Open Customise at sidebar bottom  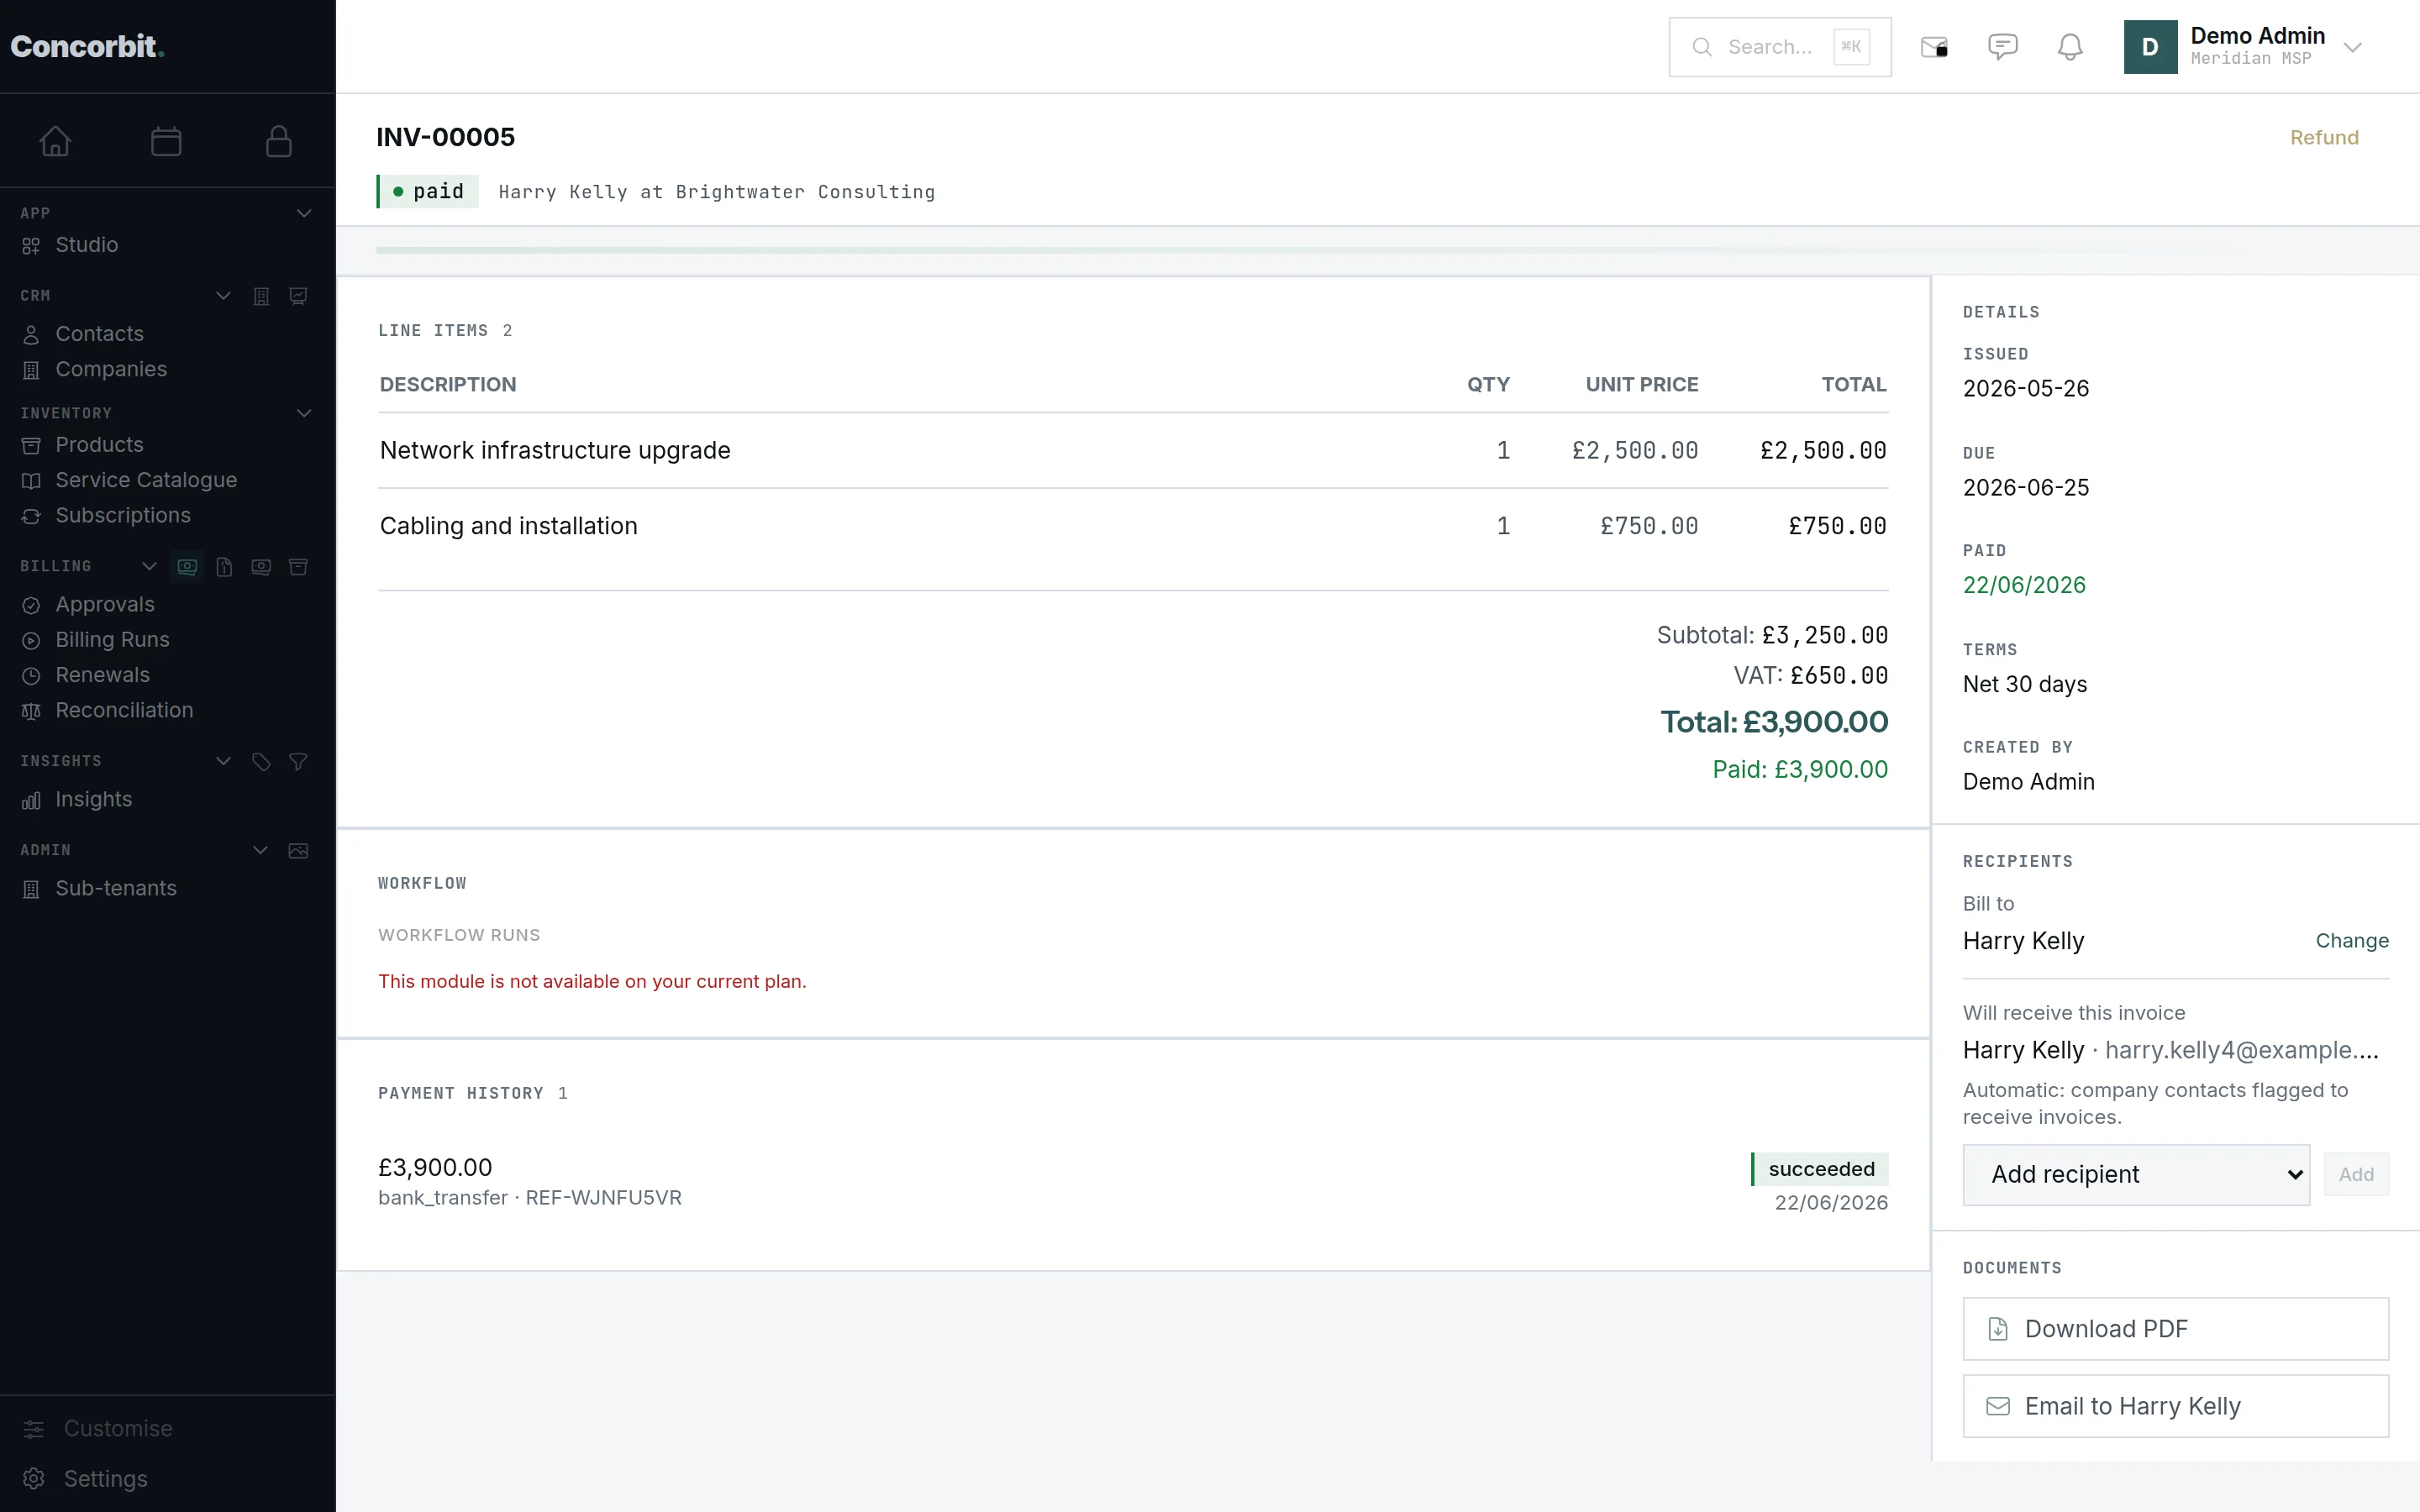[x=118, y=1429]
